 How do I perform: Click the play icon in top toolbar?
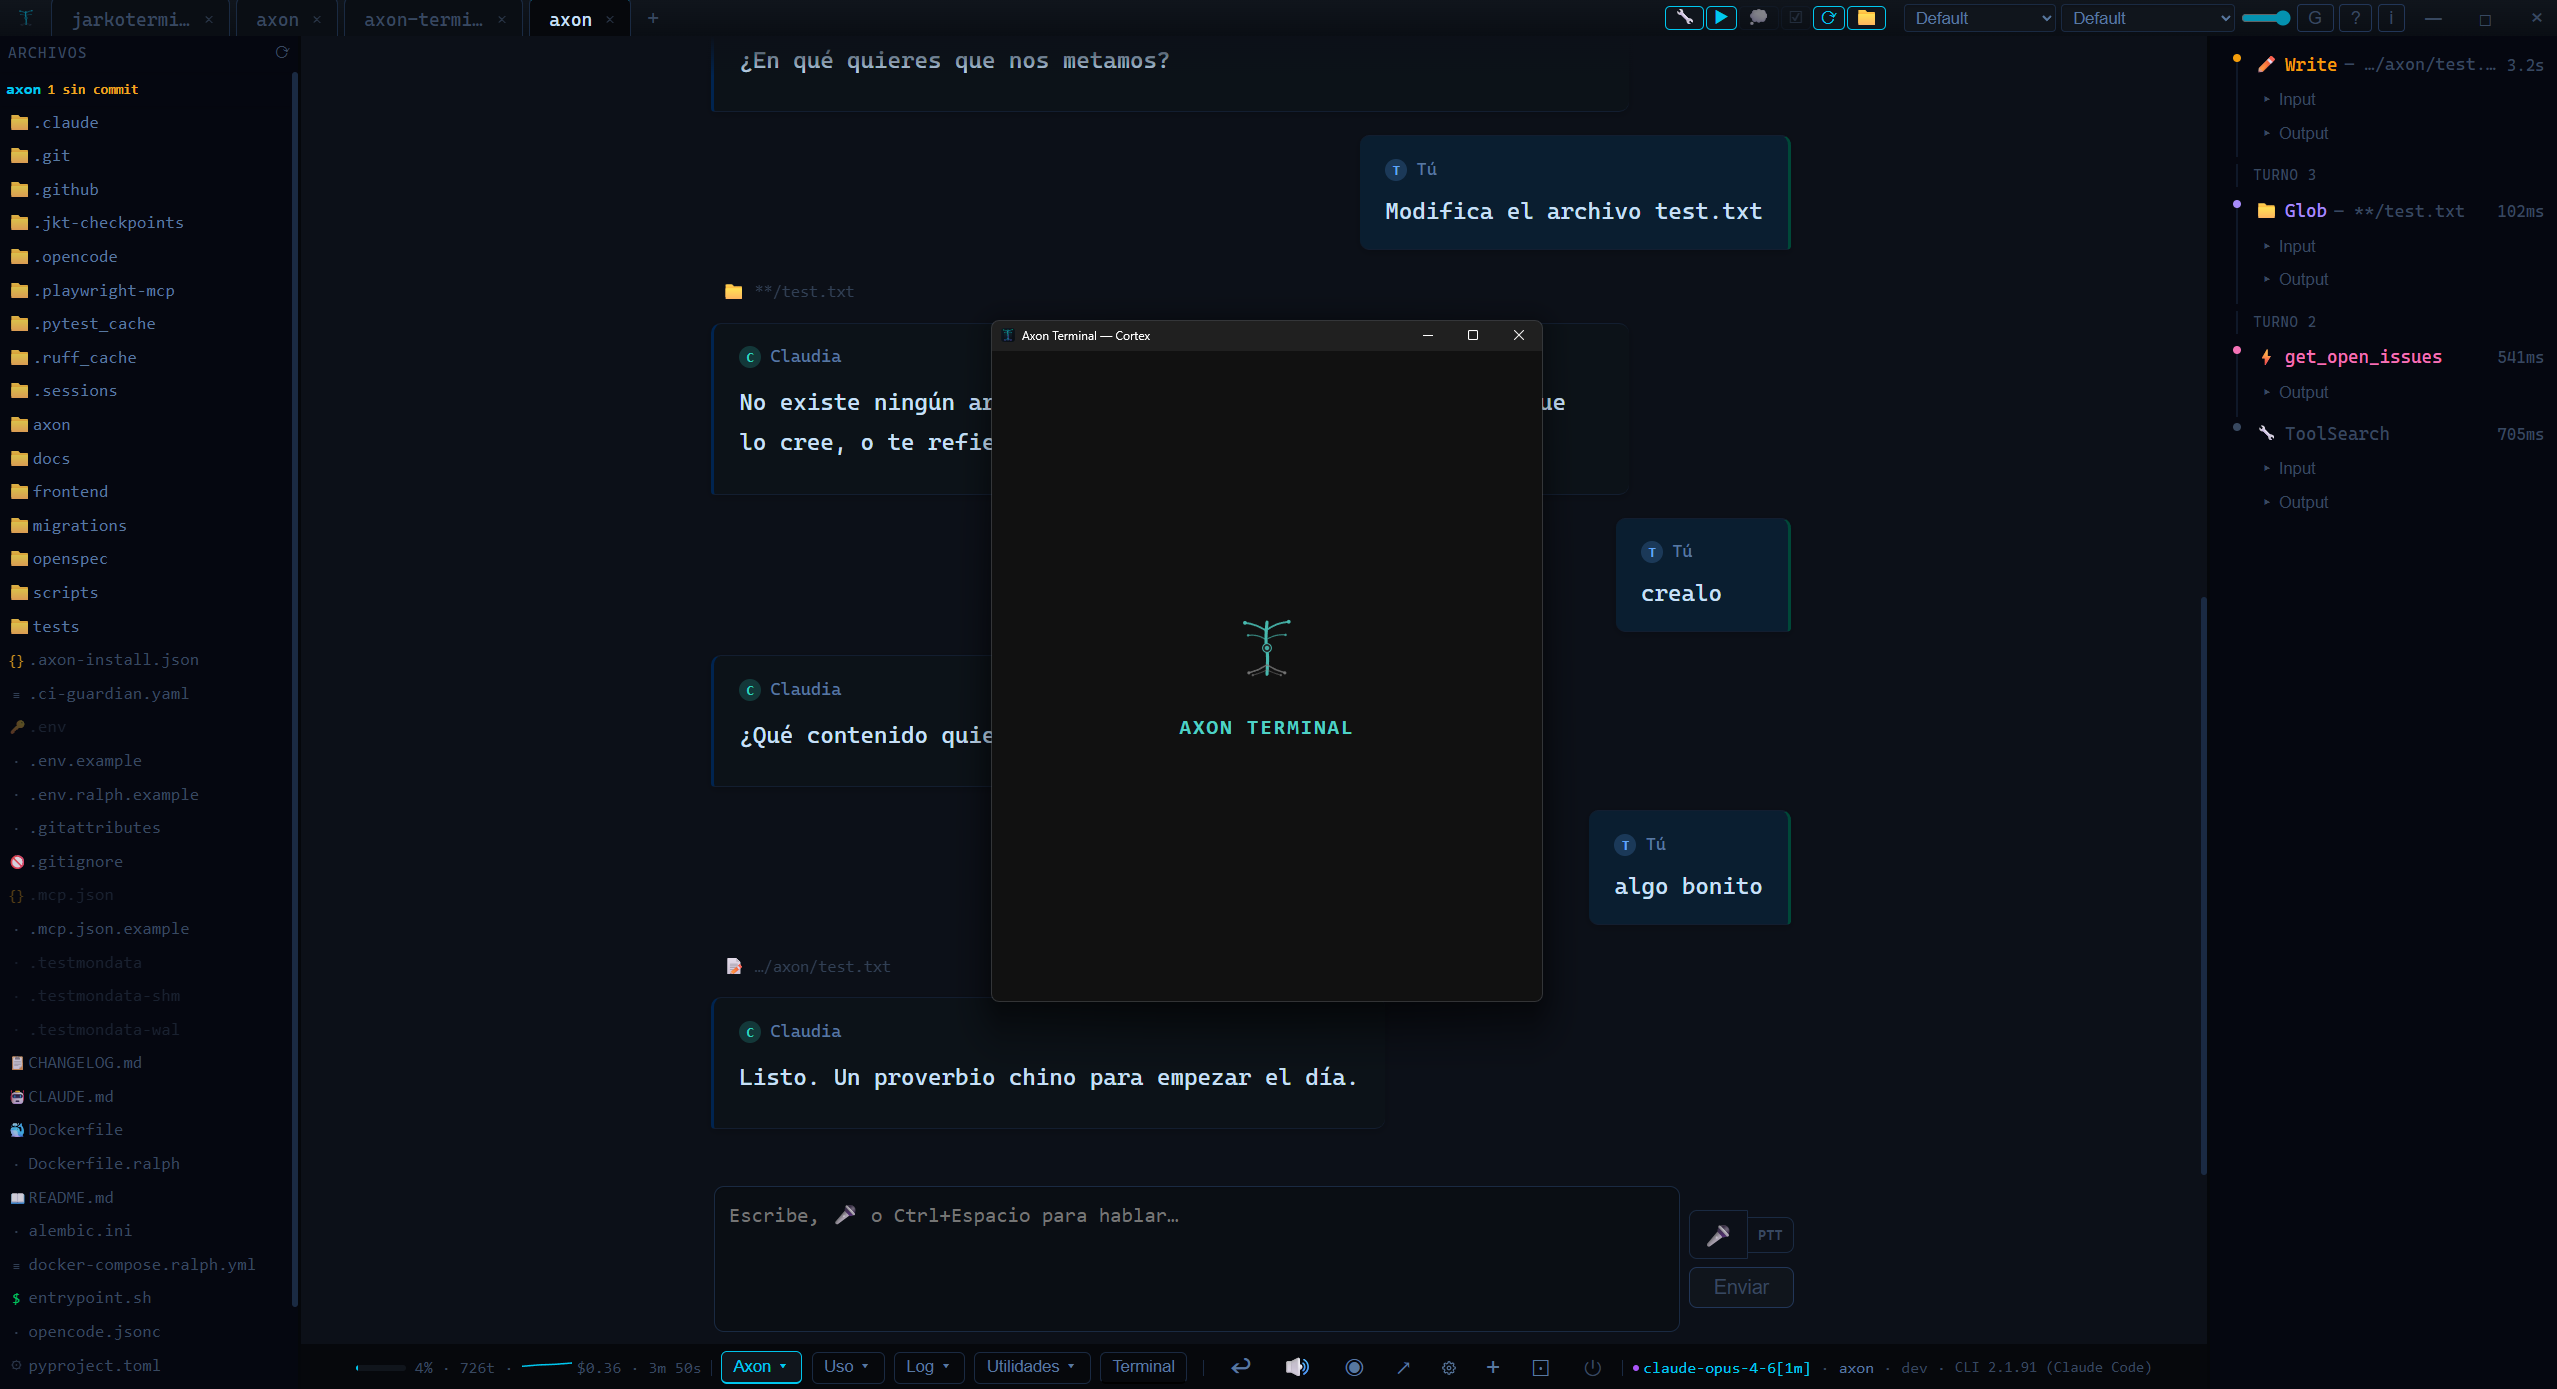[1721, 18]
